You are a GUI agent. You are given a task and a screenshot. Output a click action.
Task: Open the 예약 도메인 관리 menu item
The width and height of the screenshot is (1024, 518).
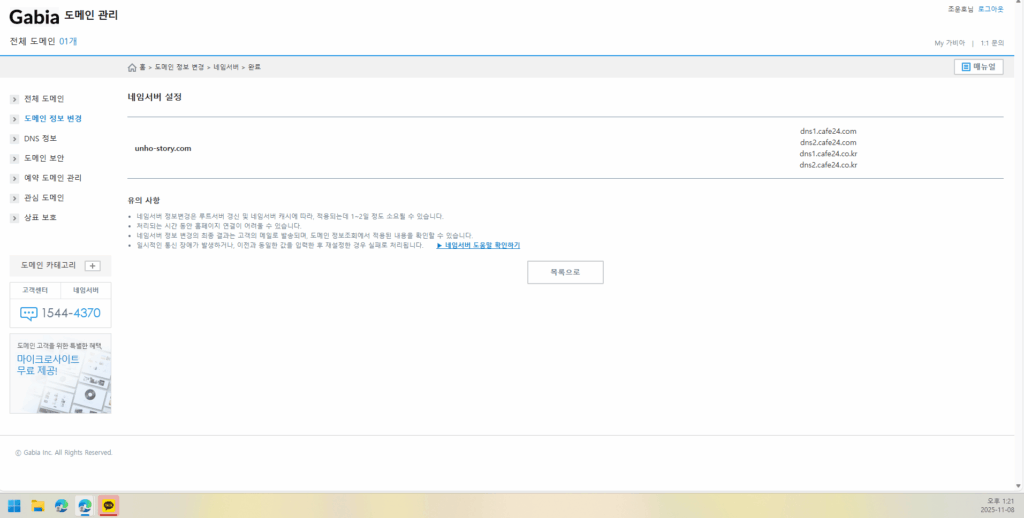[52, 178]
